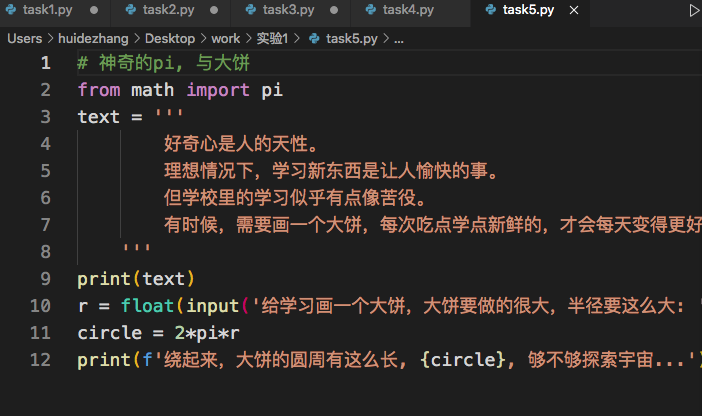Image resolution: width=702 pixels, height=416 pixels.
Task: Expand the Desktop breadcrumb dropdown
Action: (x=170, y=39)
